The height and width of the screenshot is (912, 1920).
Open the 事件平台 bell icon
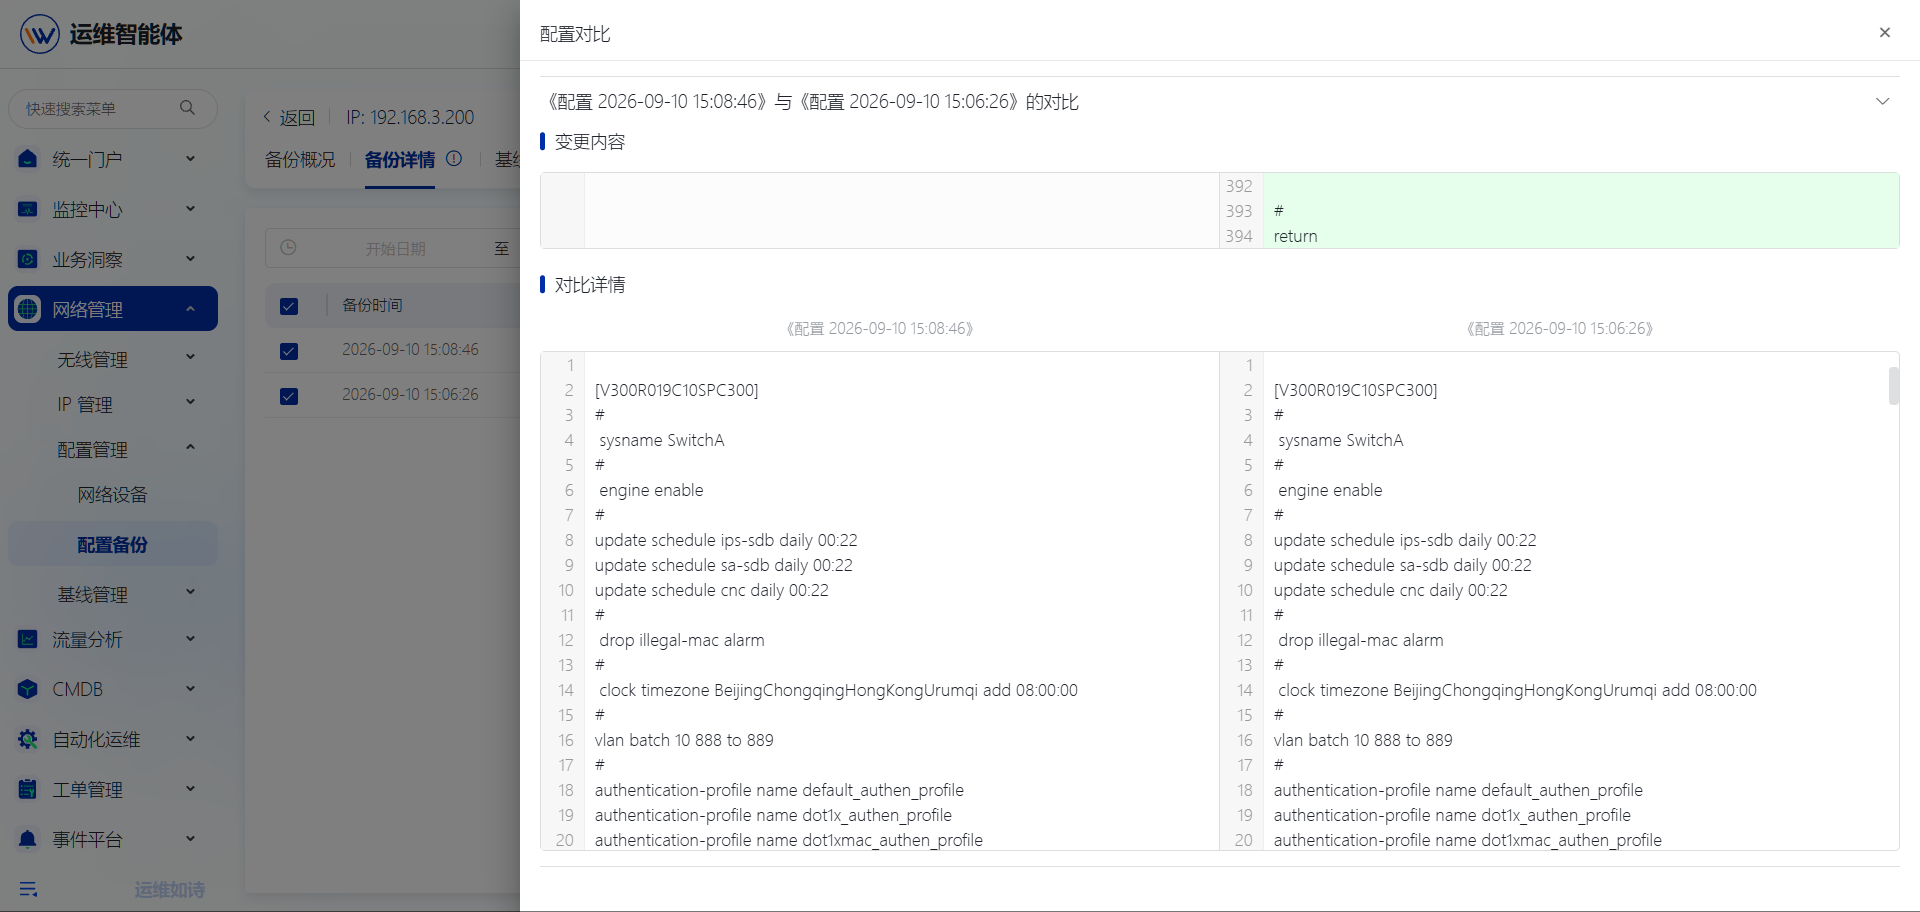tap(28, 839)
